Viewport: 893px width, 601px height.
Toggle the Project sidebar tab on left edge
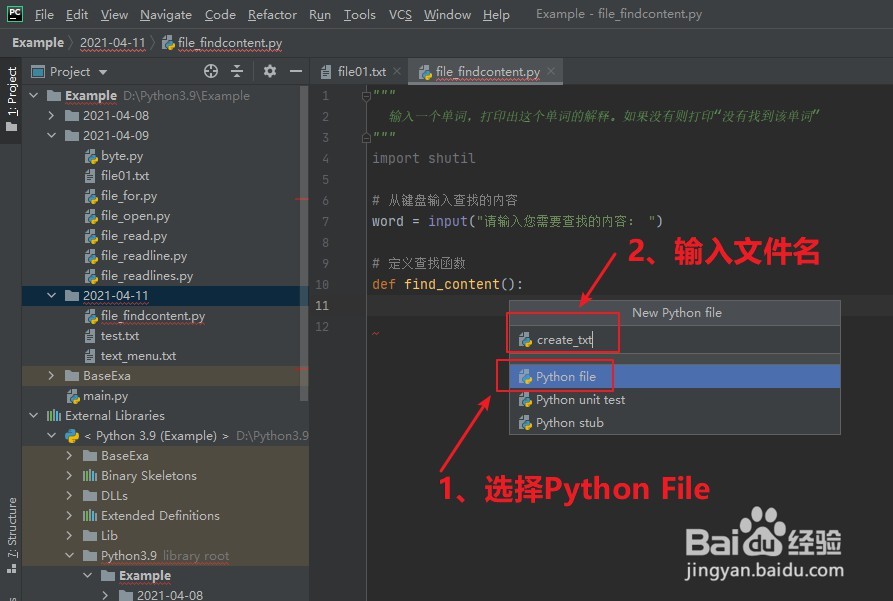[11, 96]
